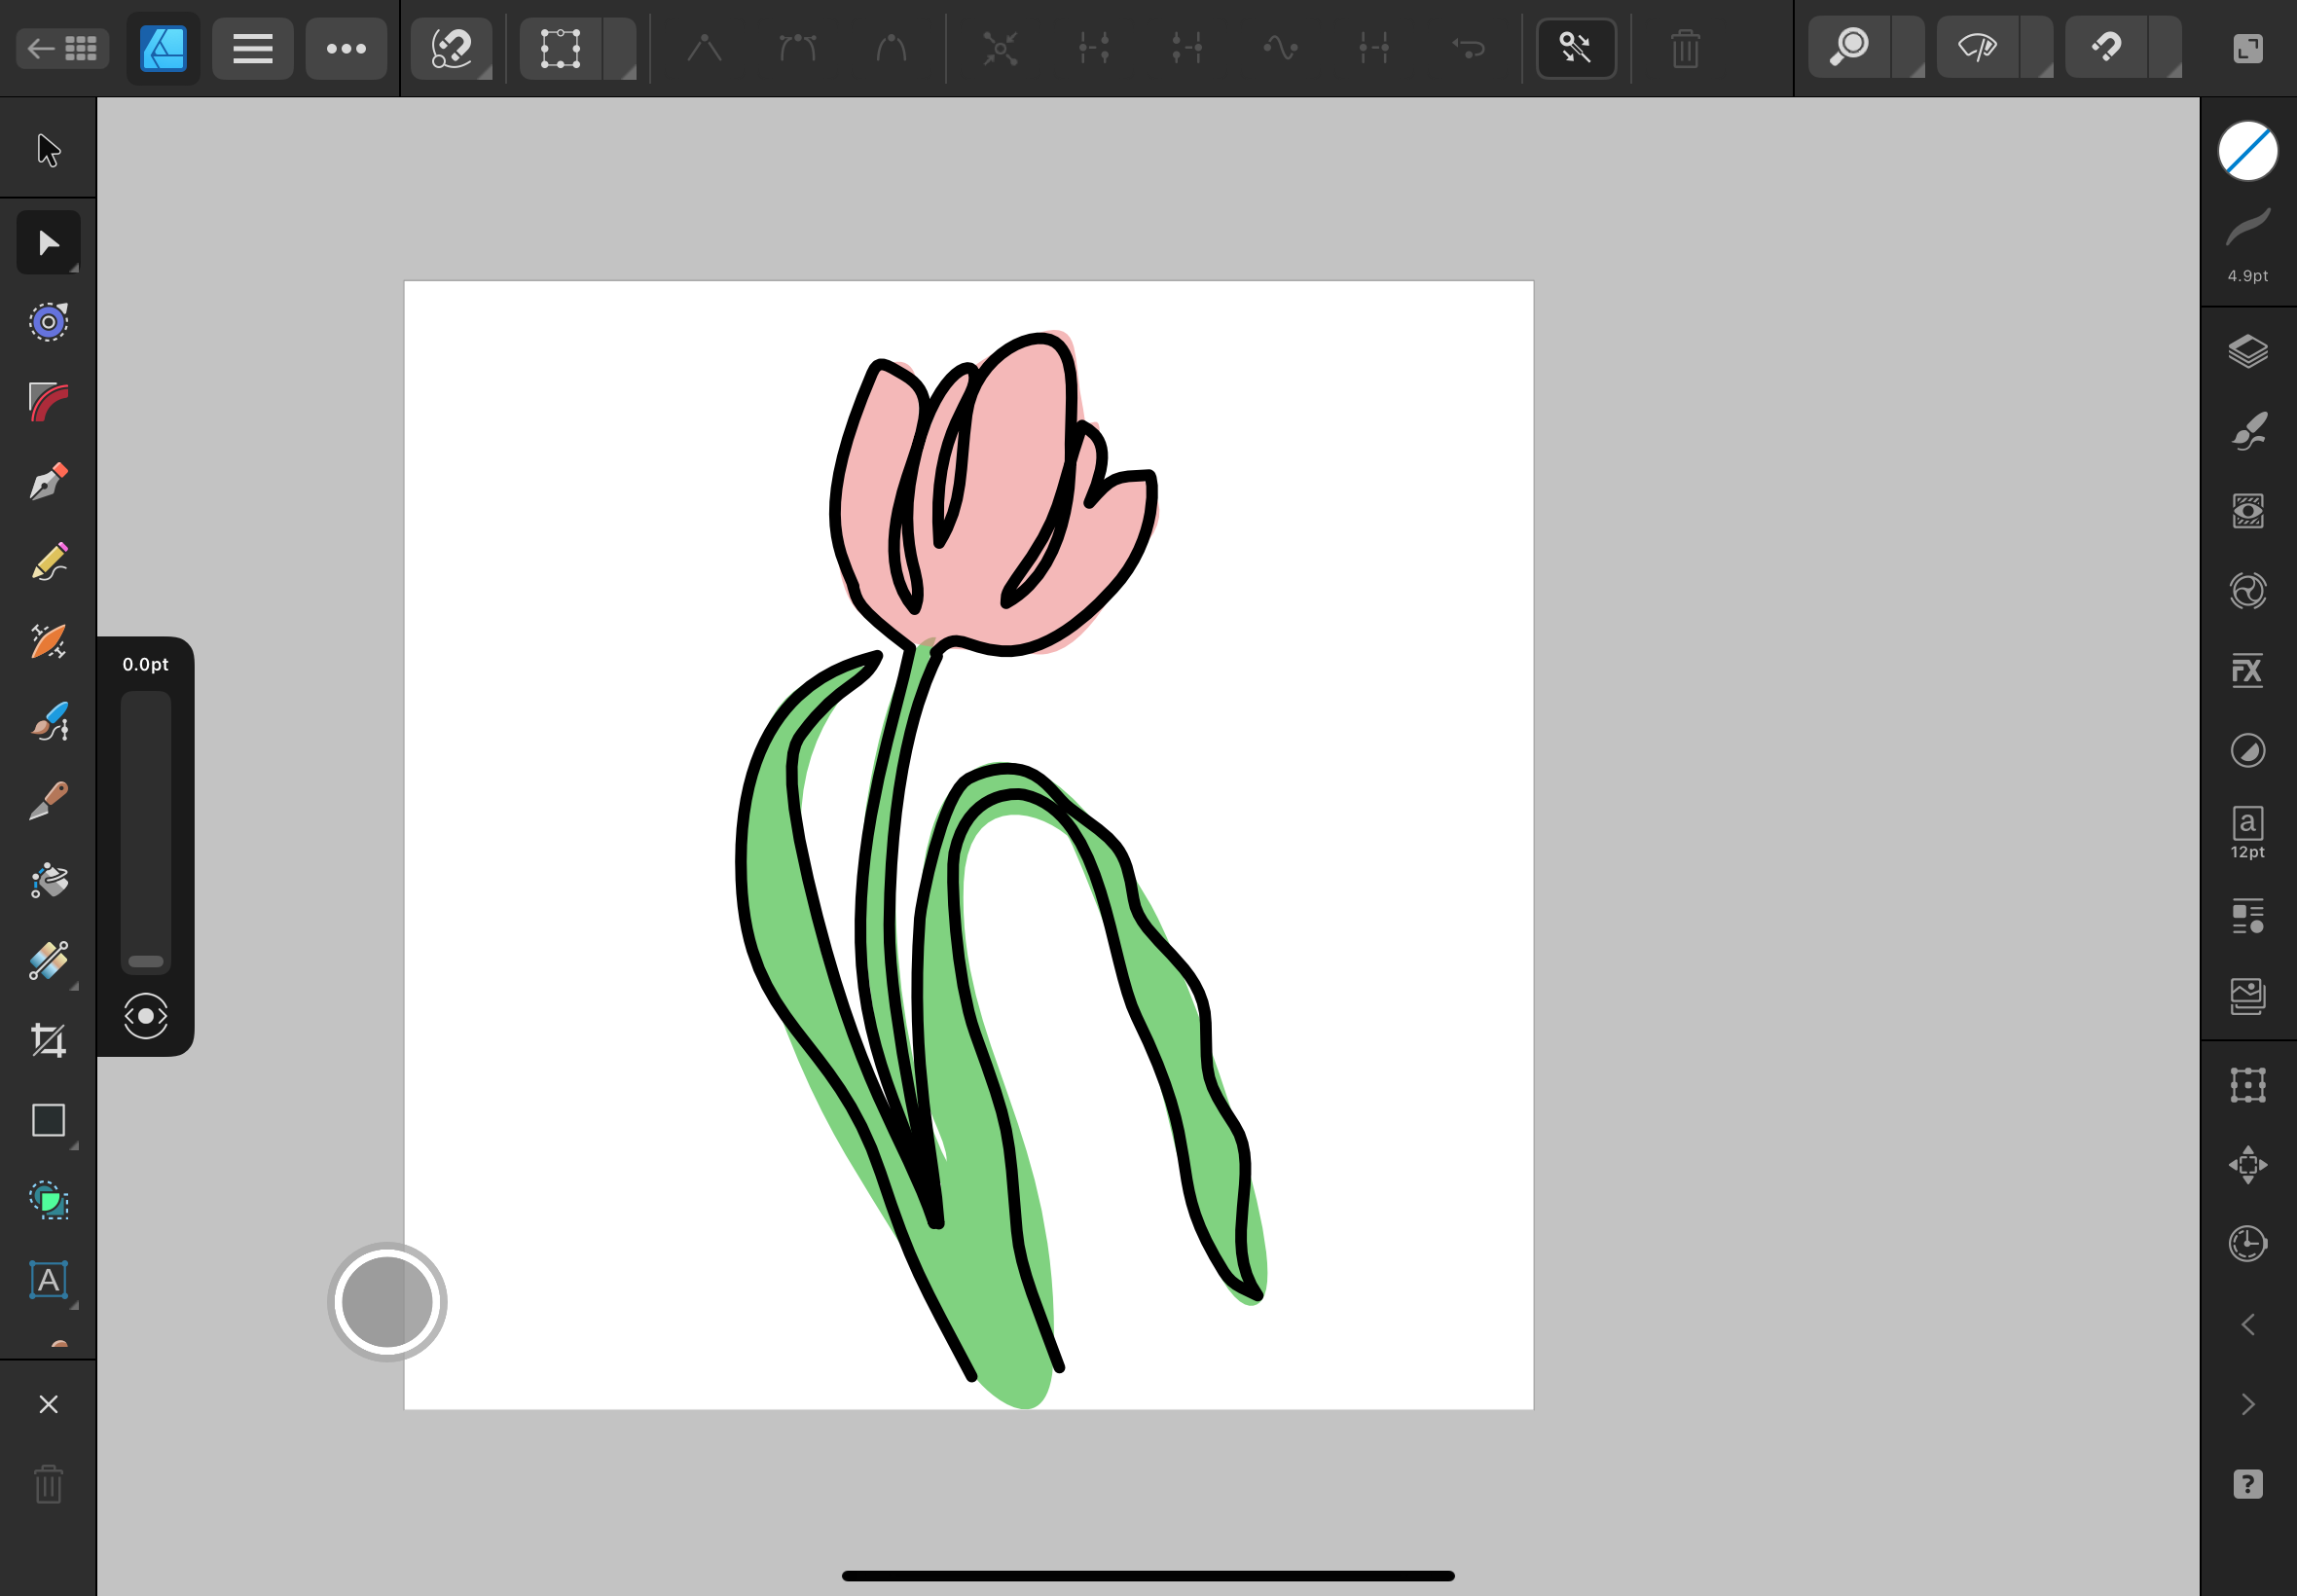Open the Swatches studio
Image resolution: width=2297 pixels, height=1596 pixels.
(x=2248, y=591)
